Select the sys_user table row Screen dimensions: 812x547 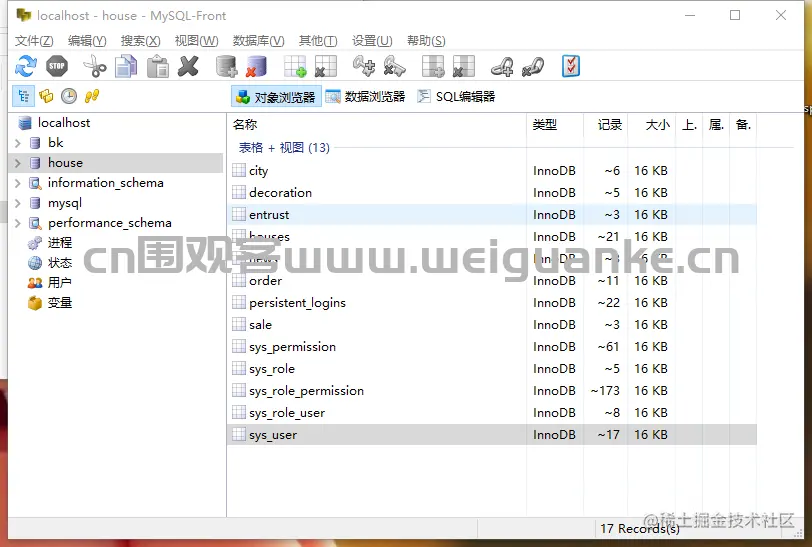click(x=492, y=435)
